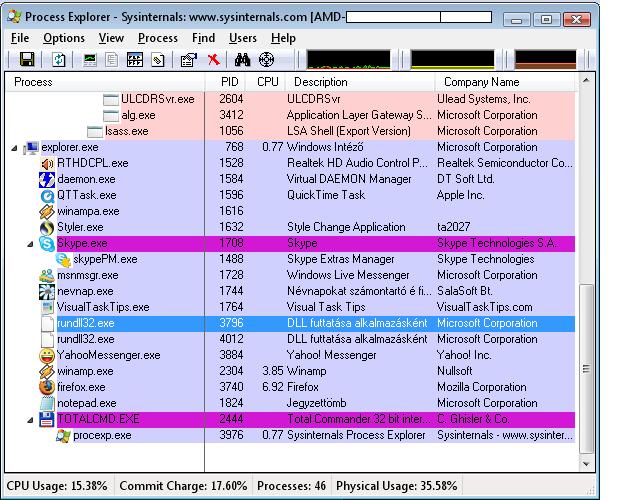
Task: Open the System Information toolbar icon
Action: pos(90,60)
